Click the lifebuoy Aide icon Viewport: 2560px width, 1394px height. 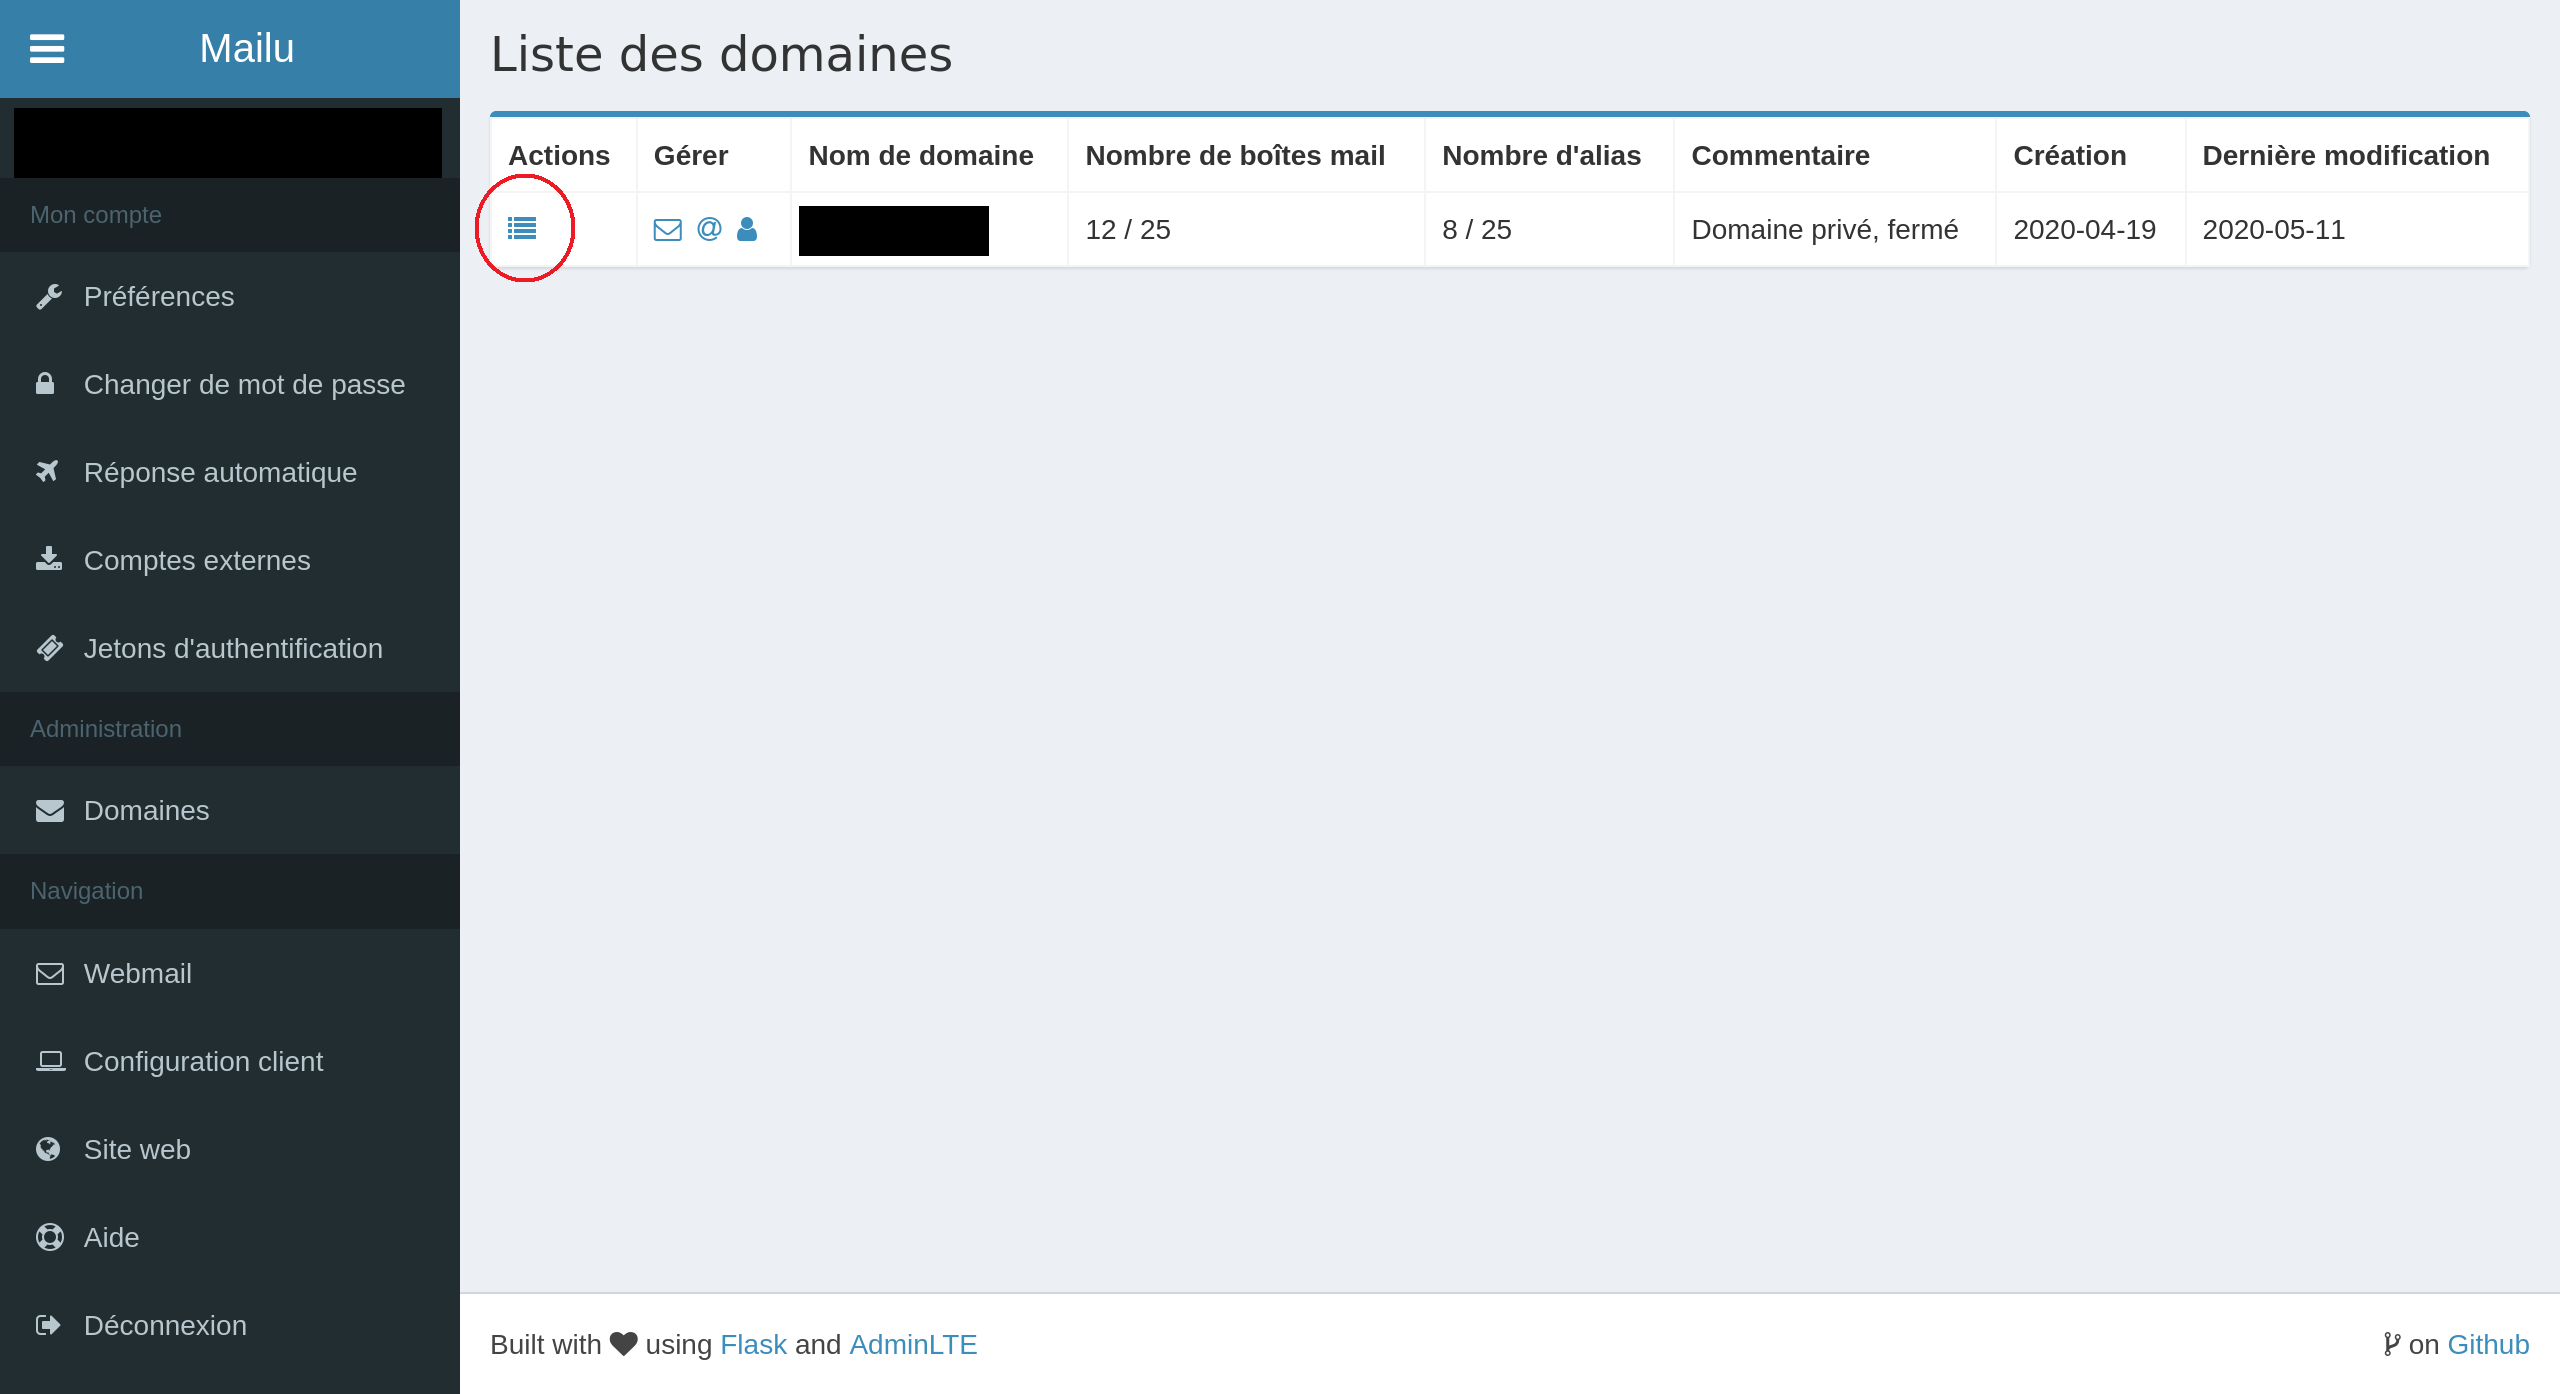point(49,1238)
